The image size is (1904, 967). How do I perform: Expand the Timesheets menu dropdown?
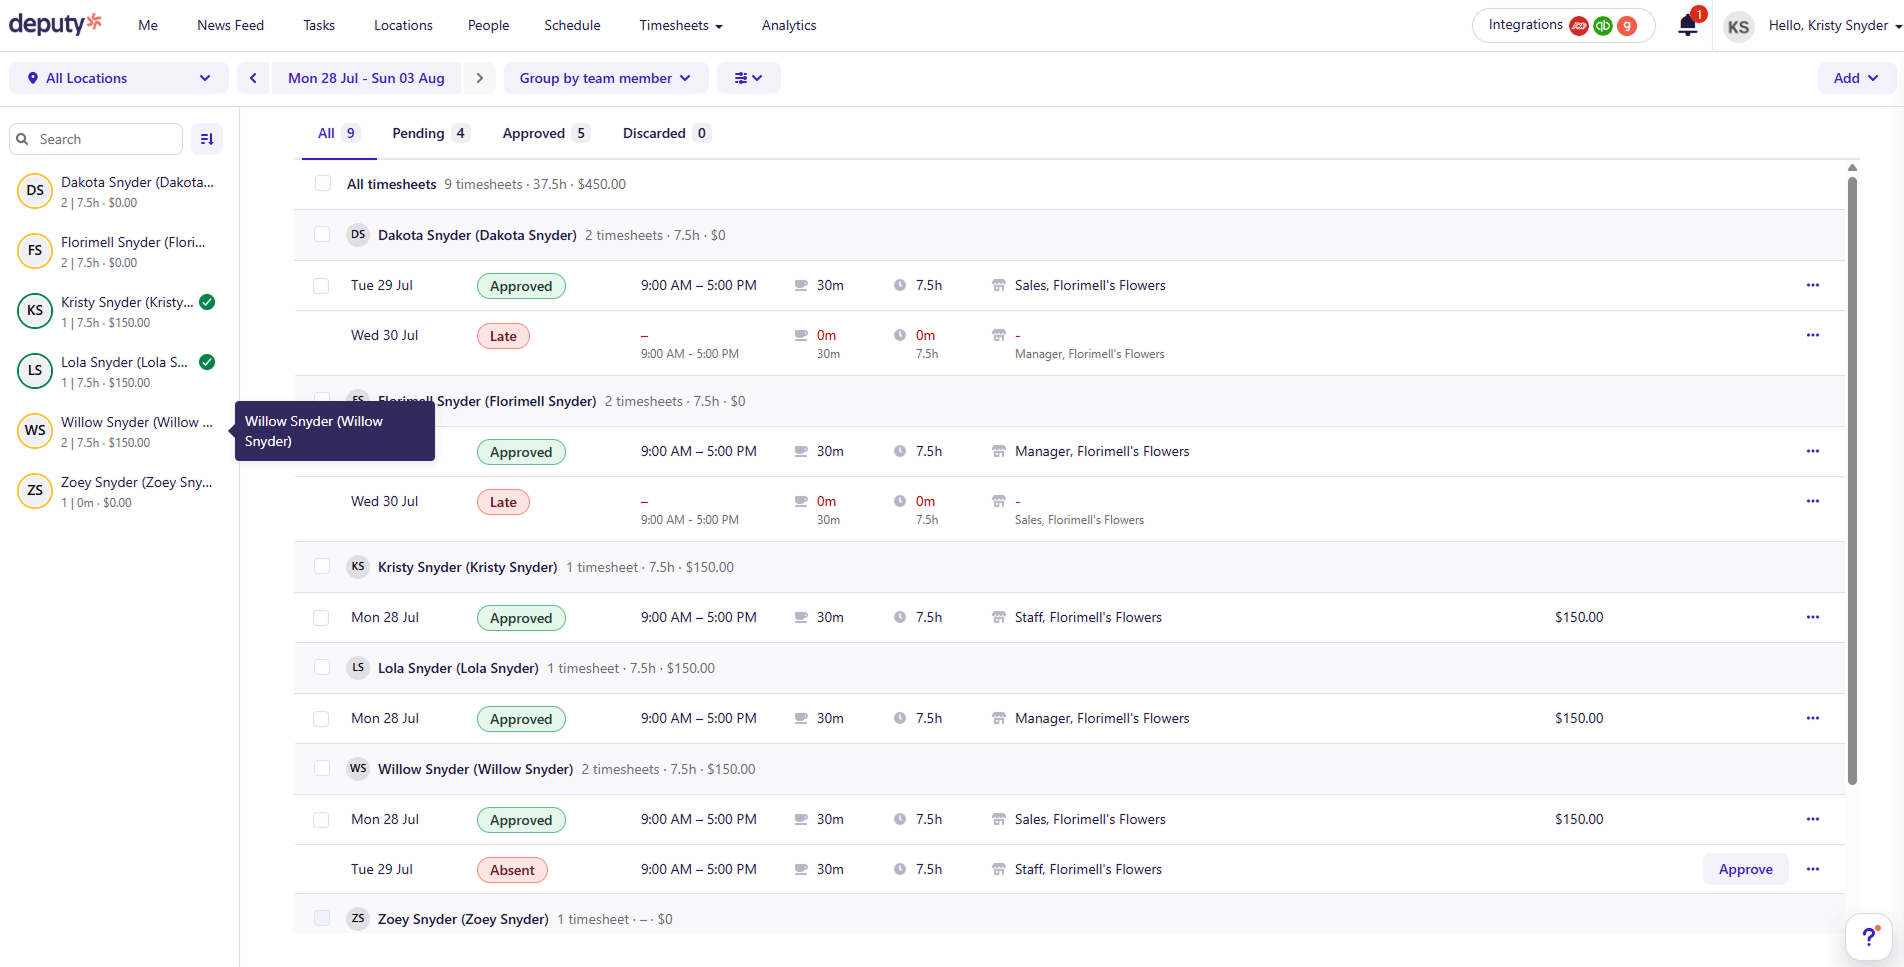tap(681, 25)
